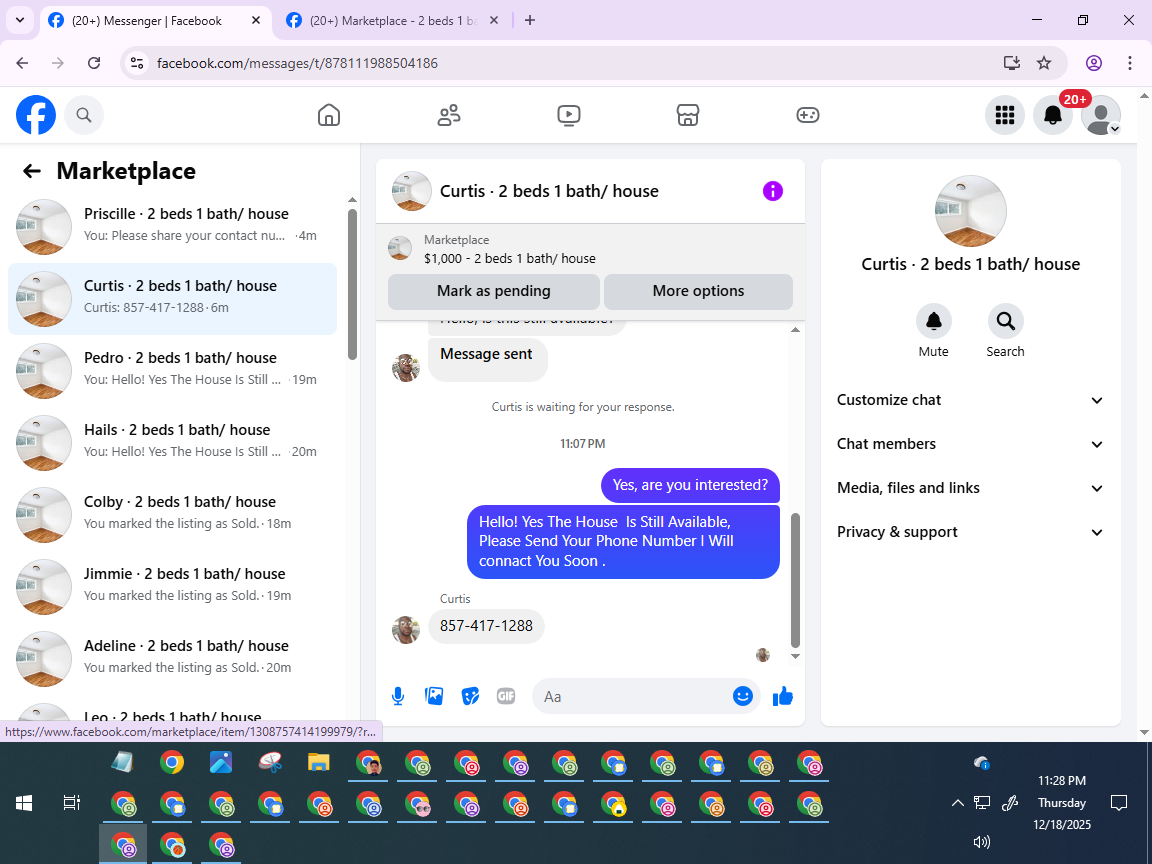Open the volume control in system tray
This screenshot has height=864, width=1152.
coord(982,842)
